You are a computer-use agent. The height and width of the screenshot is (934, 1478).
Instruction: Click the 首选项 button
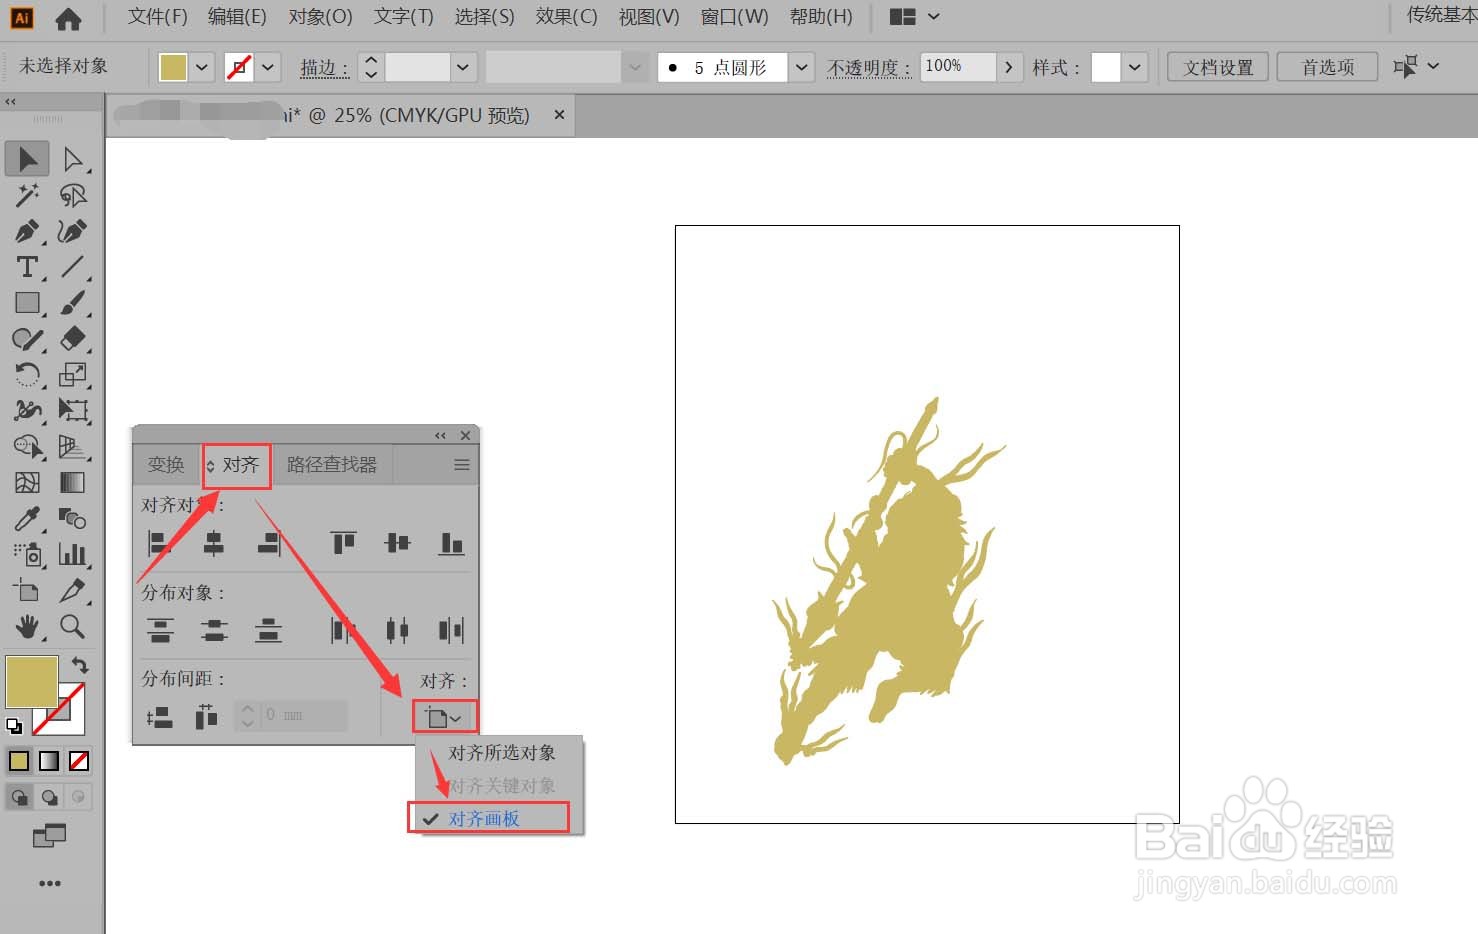[x=1327, y=67]
